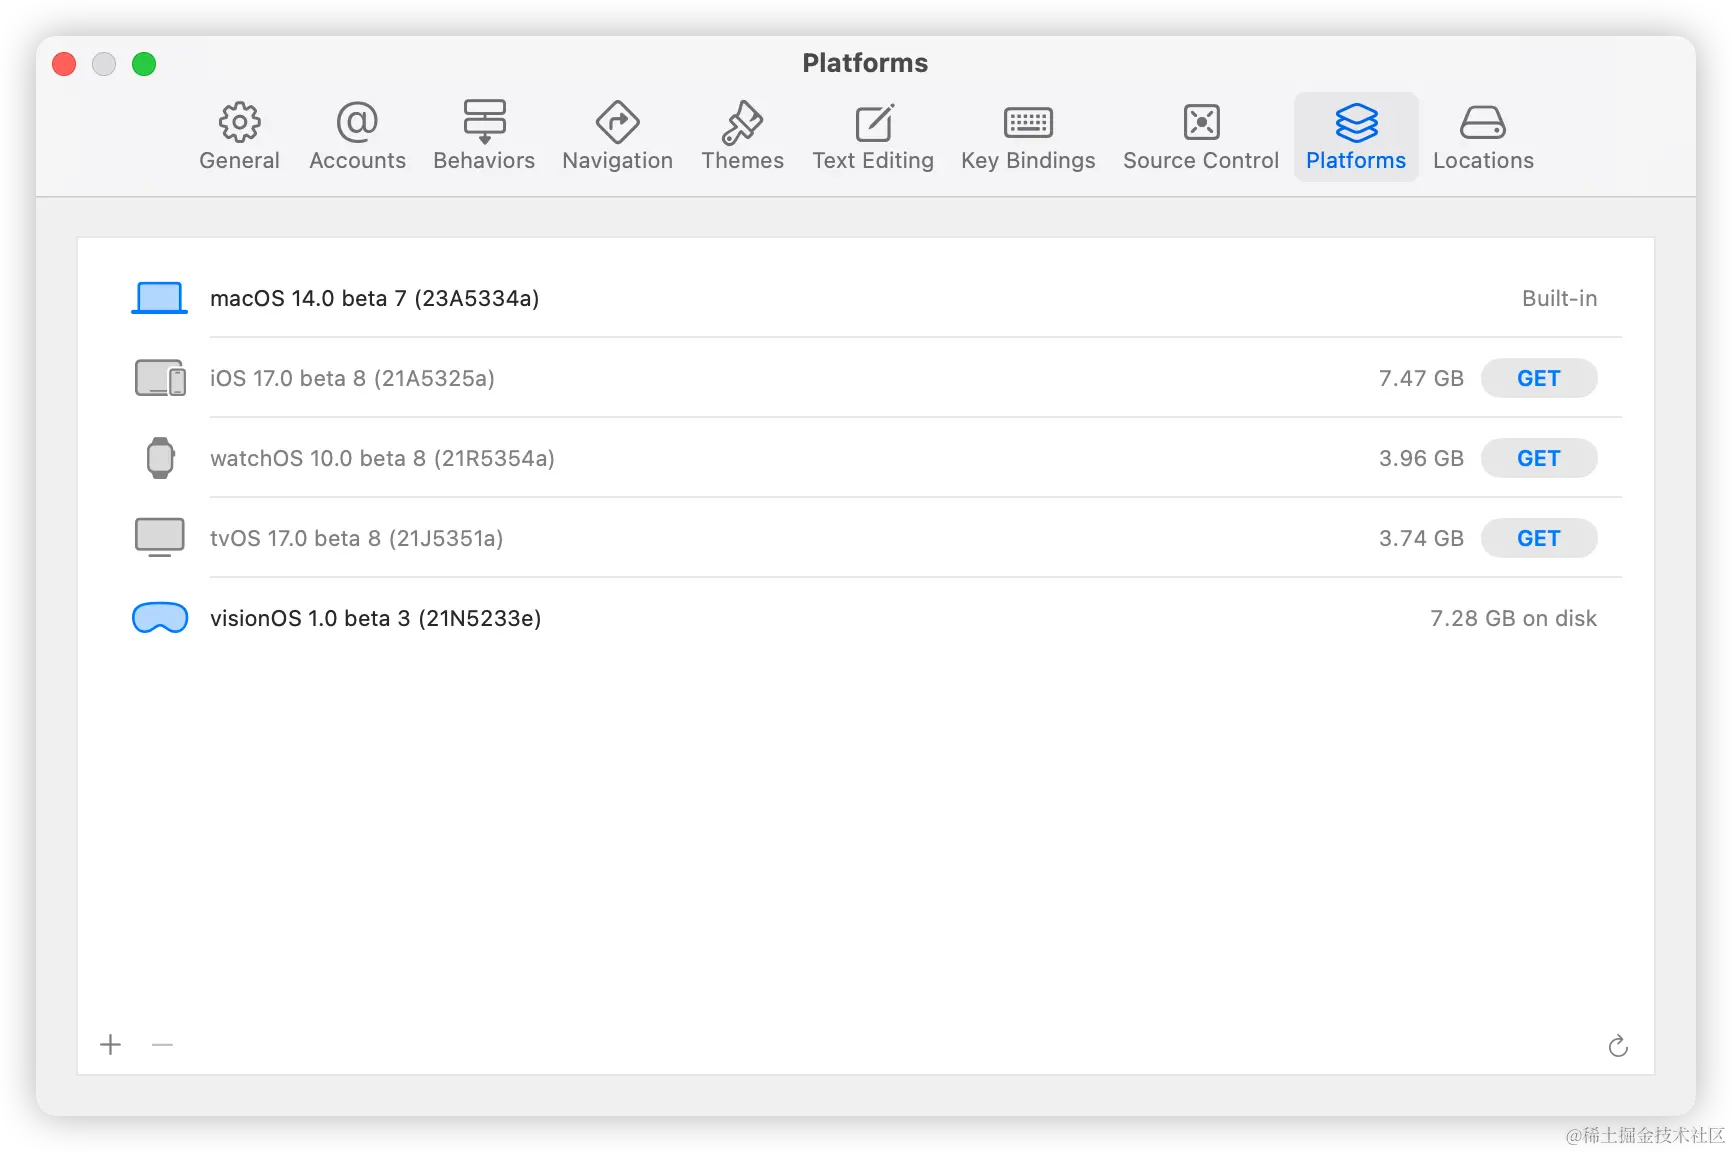Screen dimensions: 1732x1152
Task: Get the iOS 17.0 beta 8 platform
Action: click(1538, 378)
